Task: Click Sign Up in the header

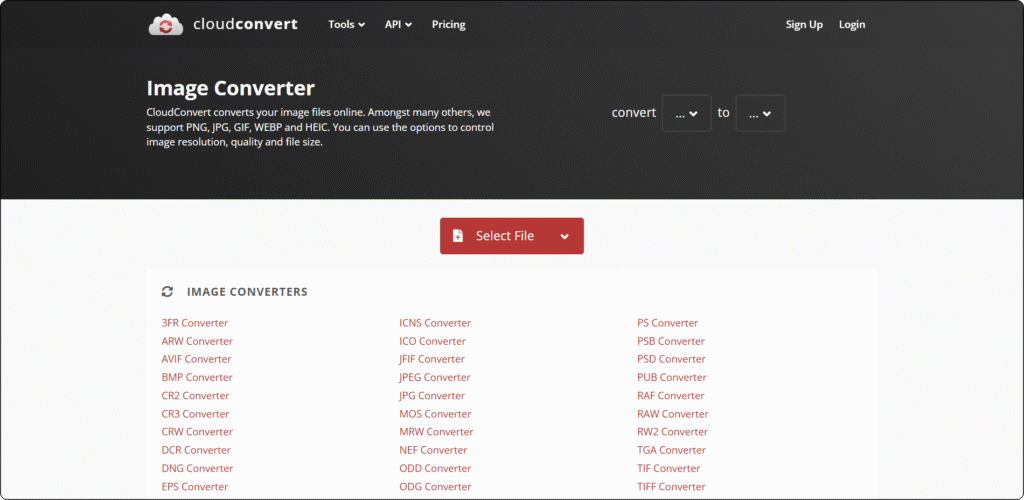Action: 804,25
